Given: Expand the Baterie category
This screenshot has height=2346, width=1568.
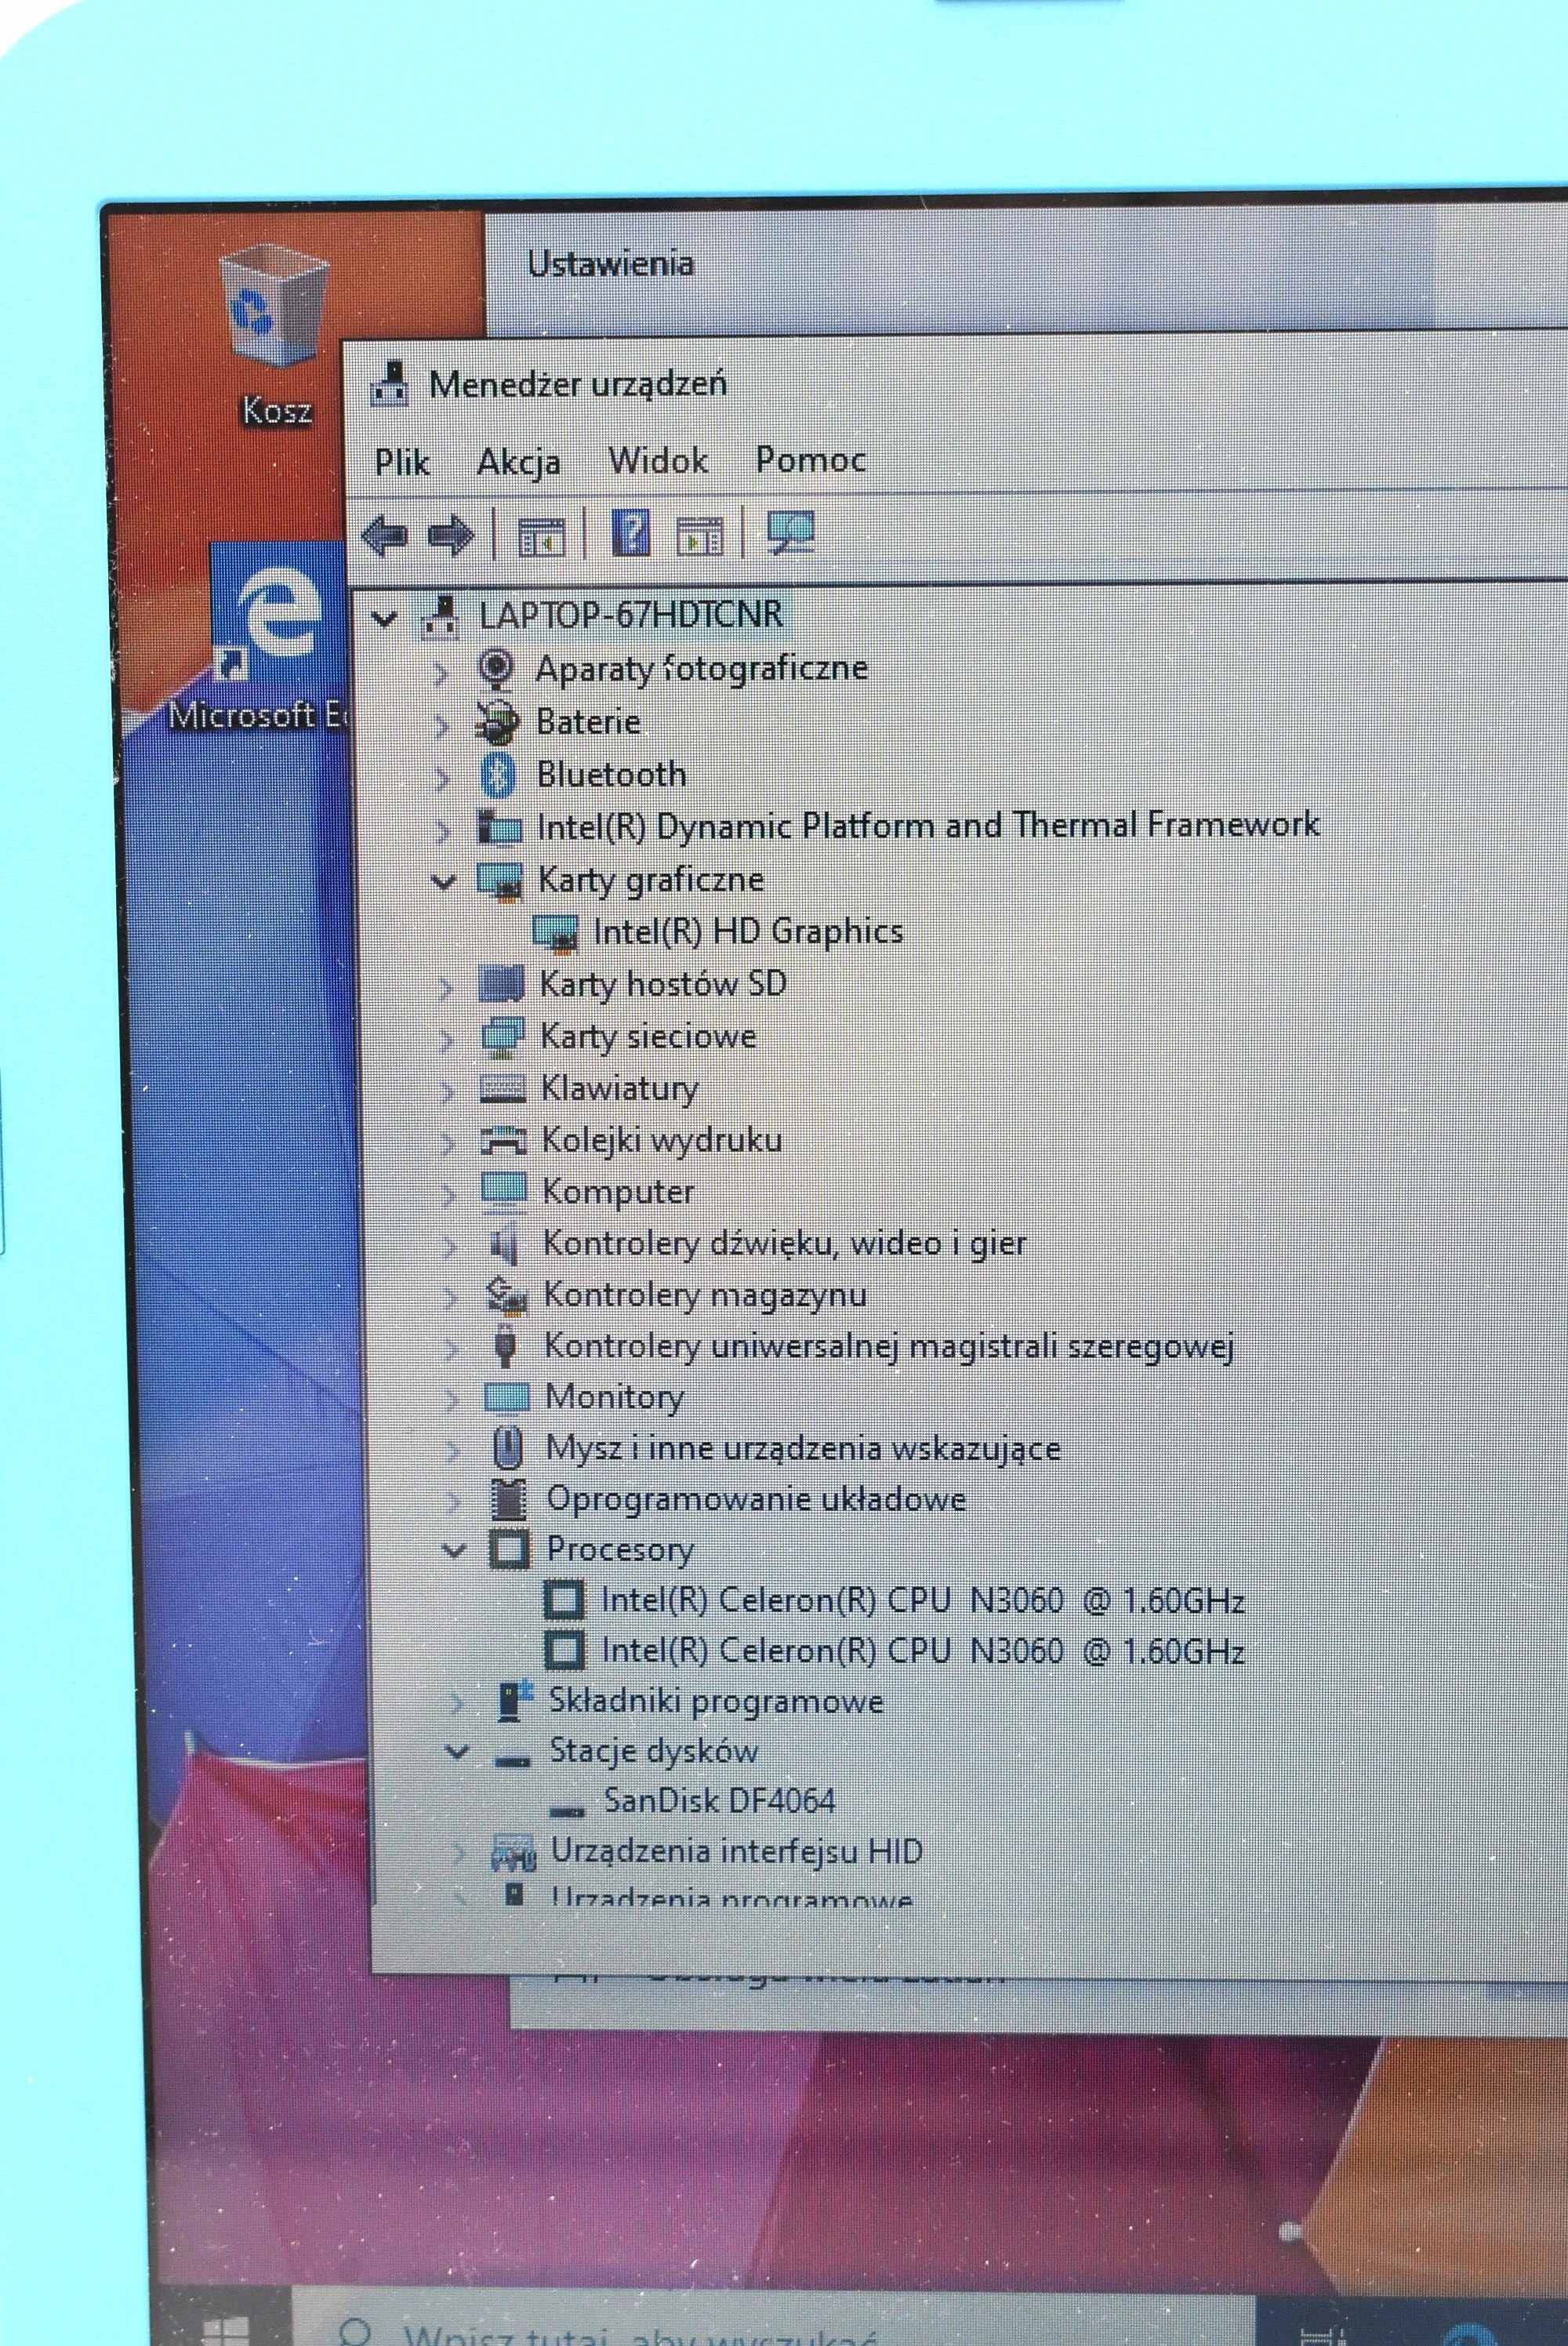Looking at the screenshot, I should tap(442, 725).
